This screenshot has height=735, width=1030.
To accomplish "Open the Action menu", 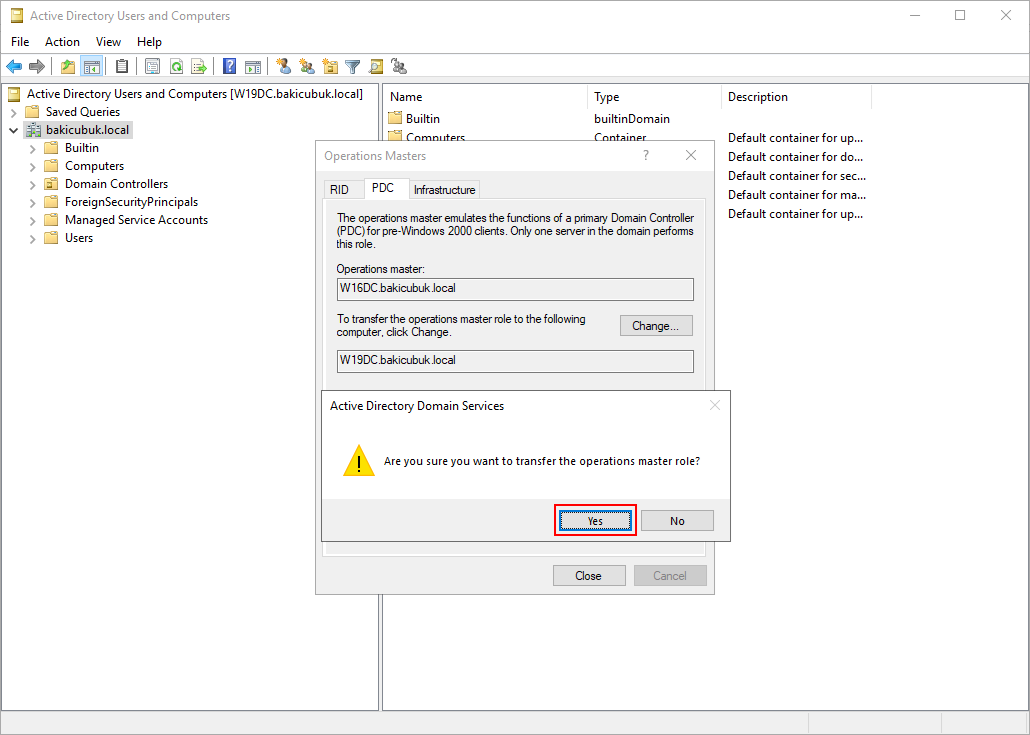I will [62, 42].
